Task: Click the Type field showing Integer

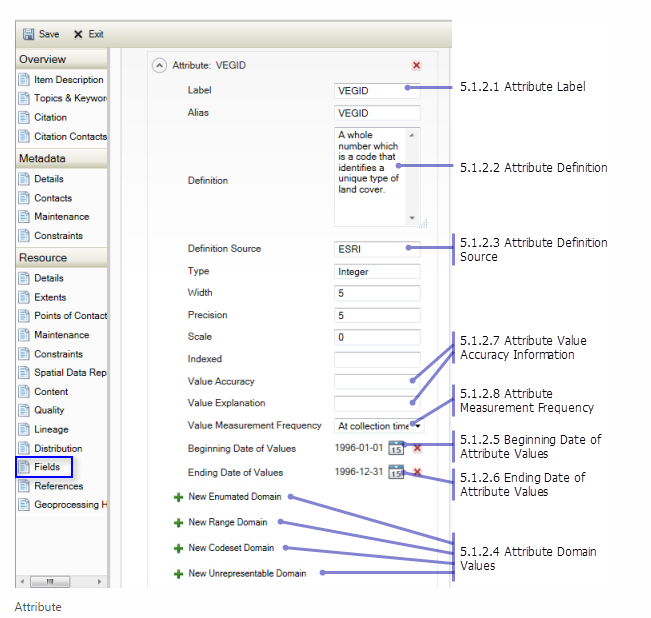Action: [x=377, y=271]
